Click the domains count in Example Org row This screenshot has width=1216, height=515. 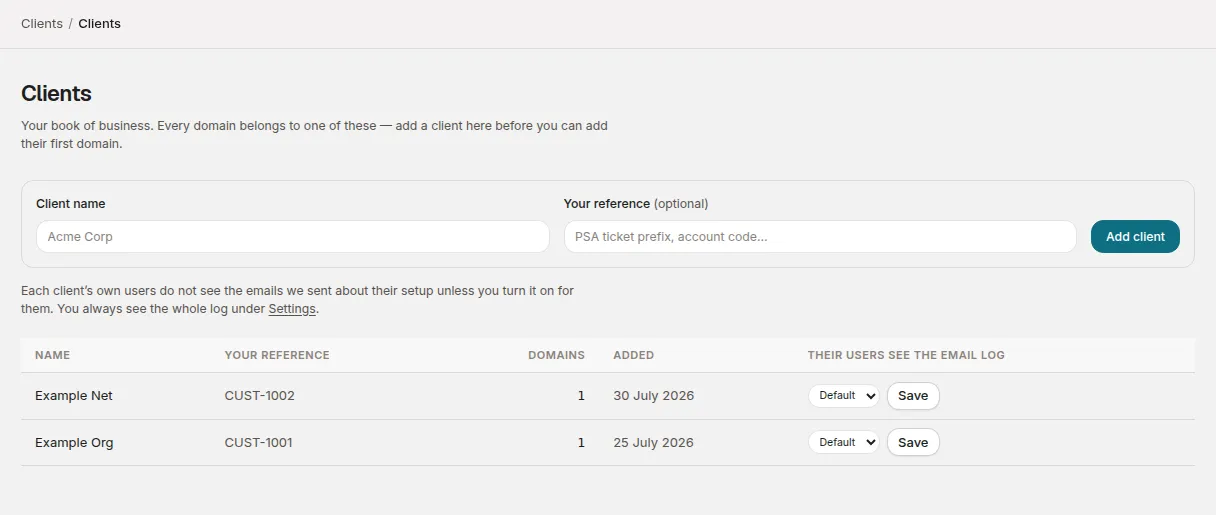click(x=581, y=442)
